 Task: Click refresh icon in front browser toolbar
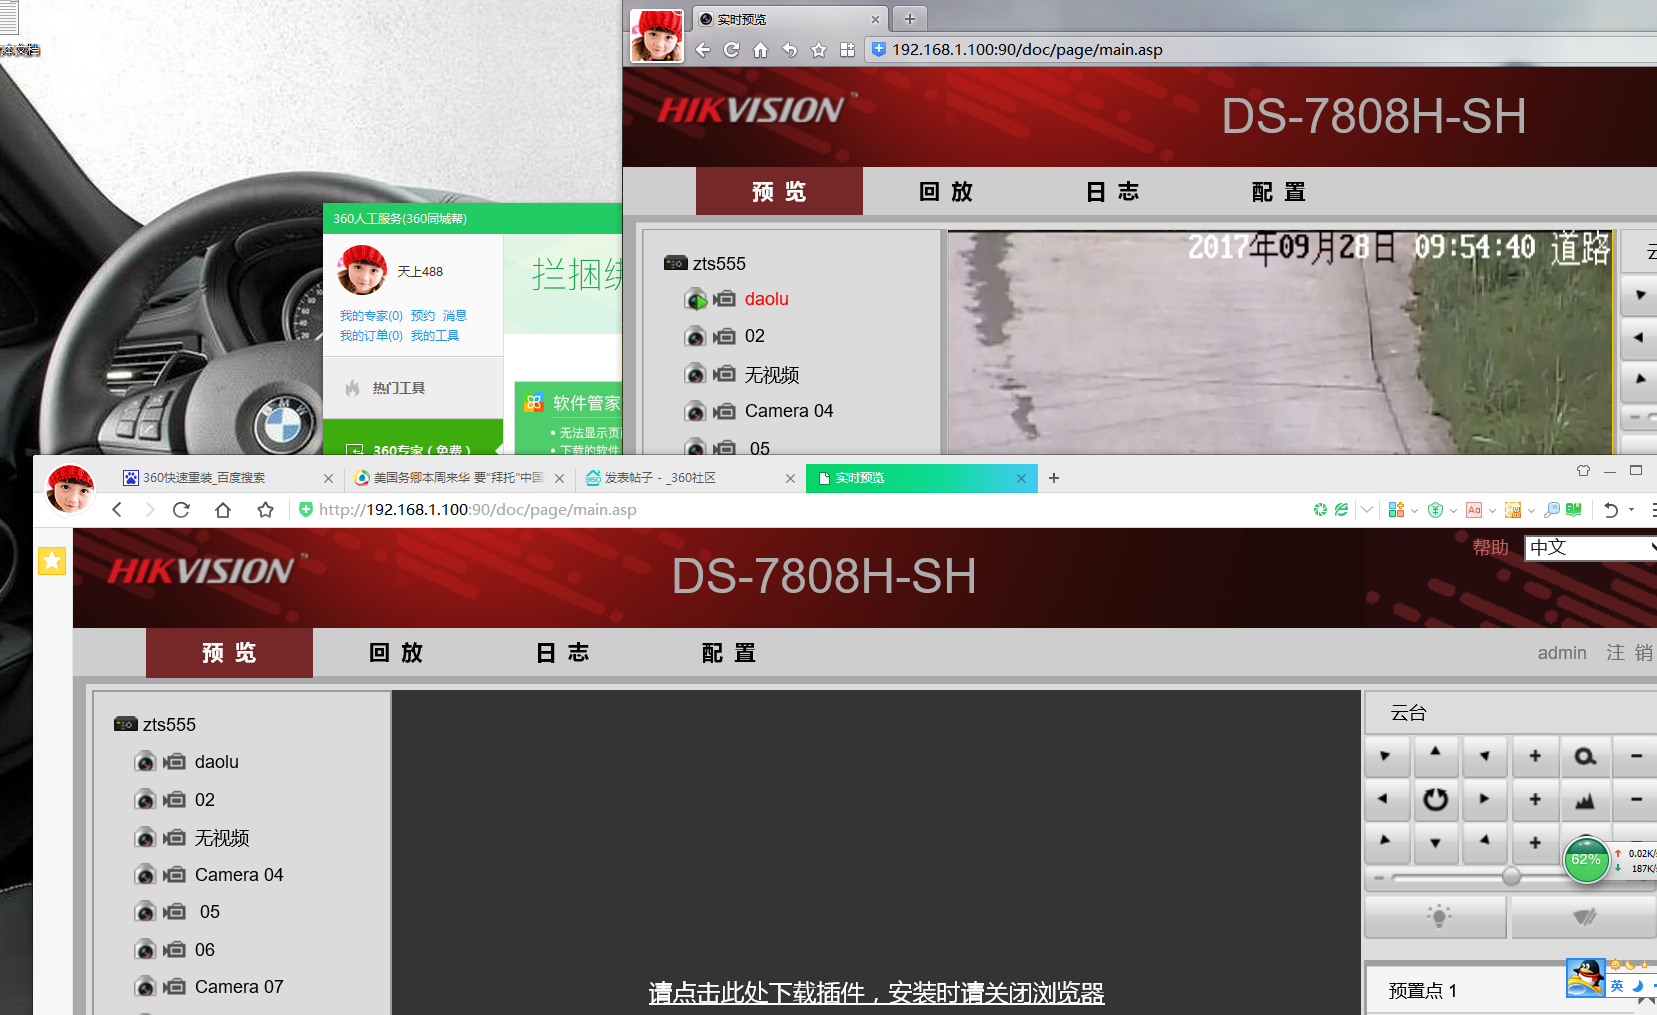181,510
